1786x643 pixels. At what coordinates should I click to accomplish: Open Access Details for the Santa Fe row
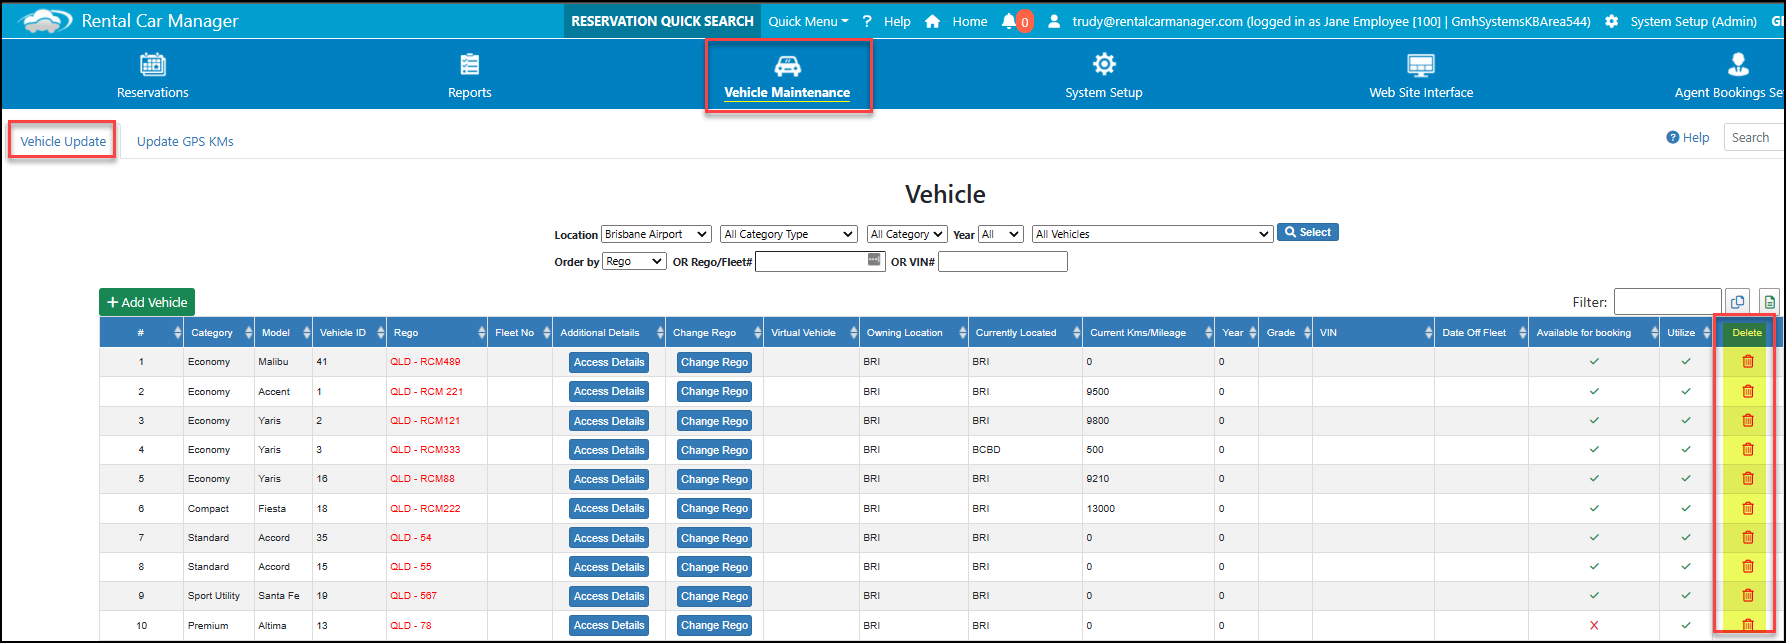609,596
